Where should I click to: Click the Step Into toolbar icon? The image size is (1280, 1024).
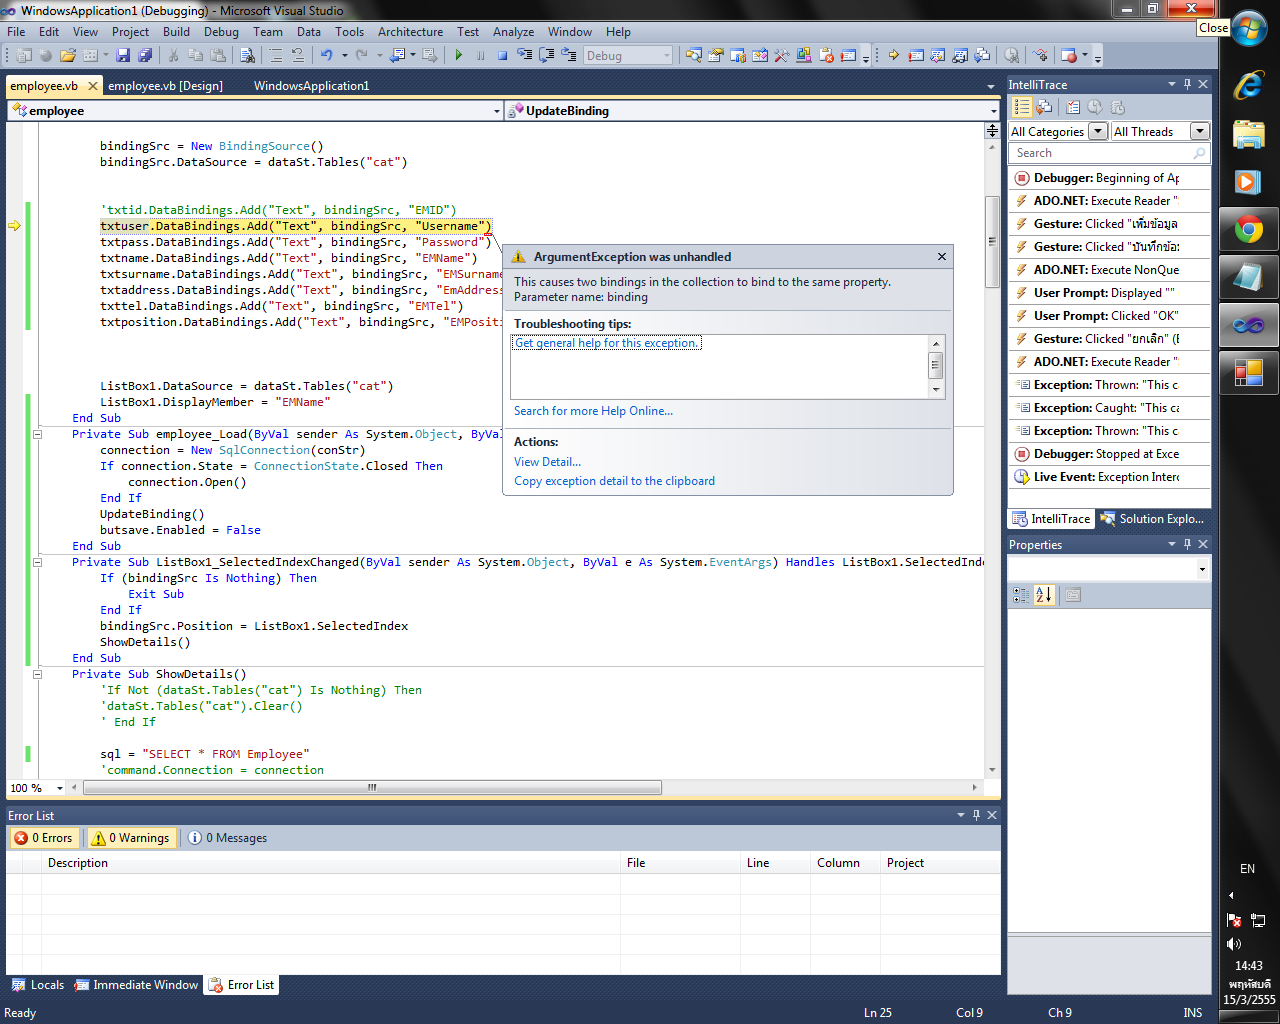524,56
